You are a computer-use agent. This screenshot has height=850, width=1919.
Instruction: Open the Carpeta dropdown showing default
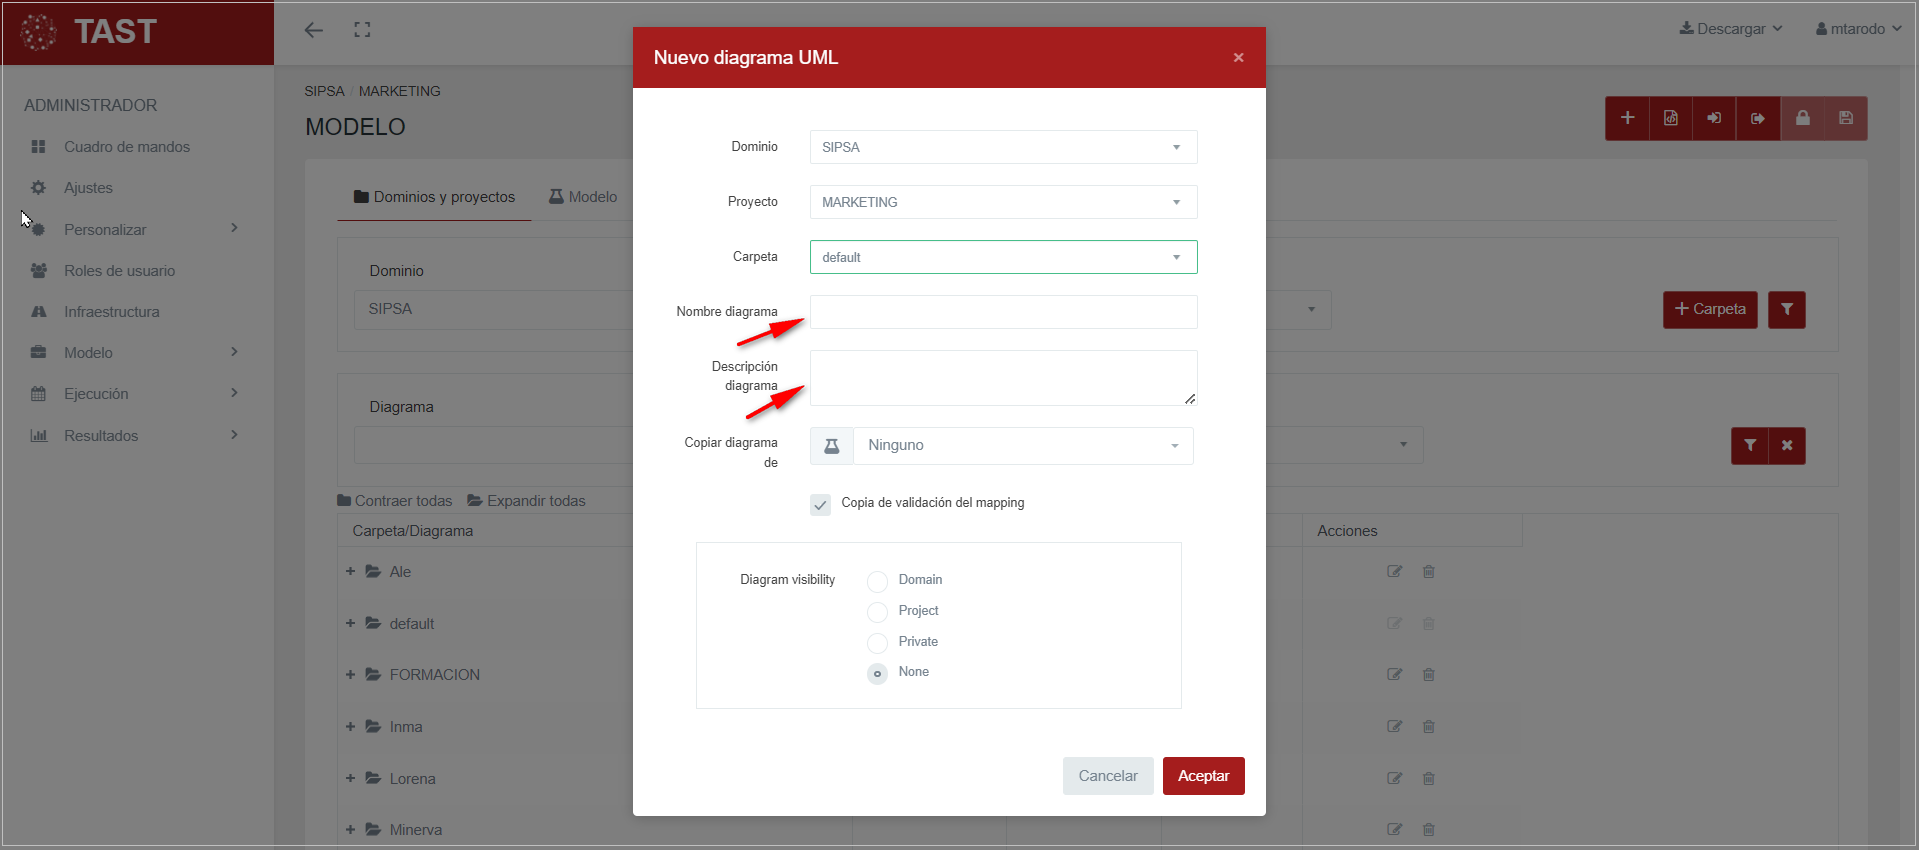1003,257
